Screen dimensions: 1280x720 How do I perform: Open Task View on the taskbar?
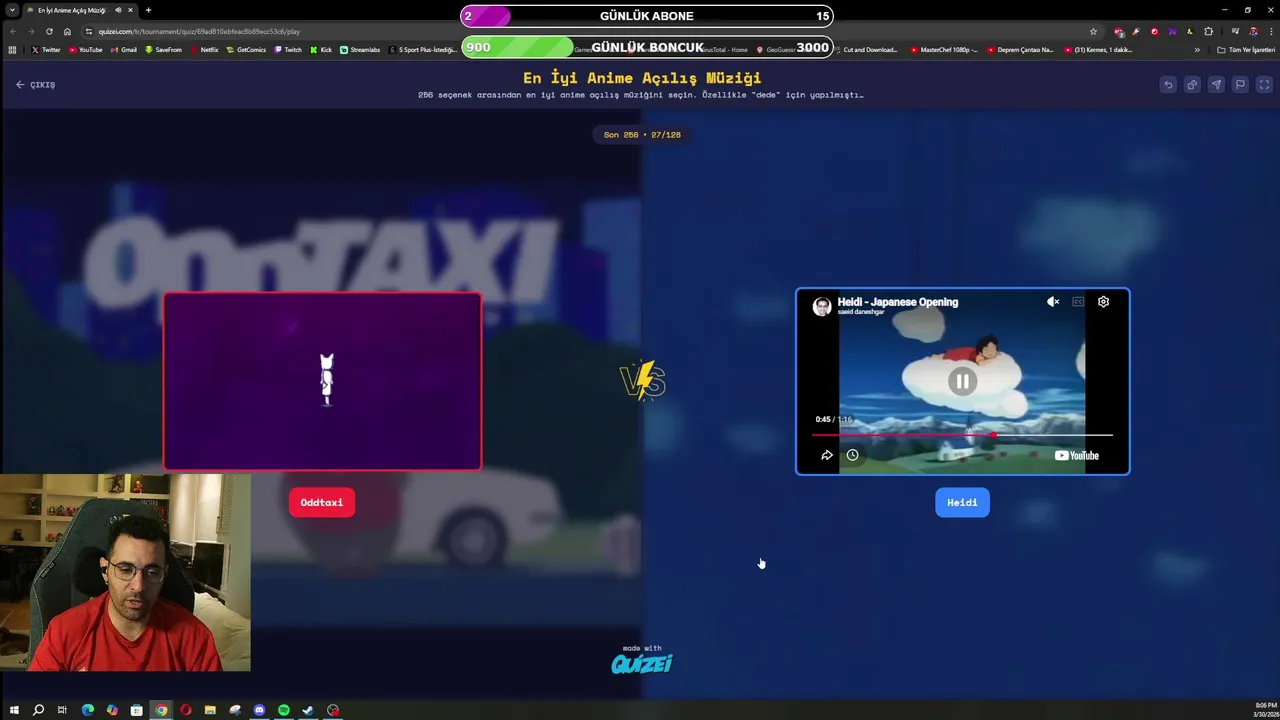pyautogui.click(x=62, y=710)
